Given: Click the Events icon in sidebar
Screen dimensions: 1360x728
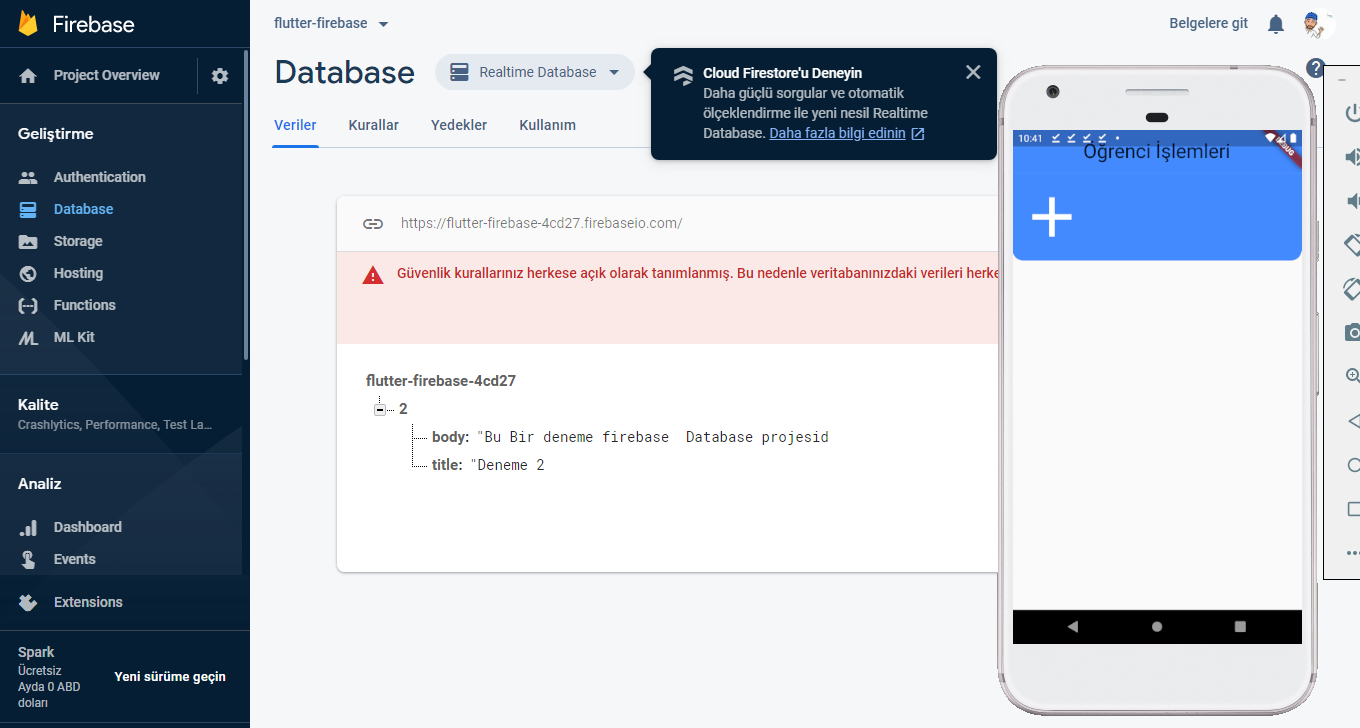Looking at the screenshot, I should 28,559.
